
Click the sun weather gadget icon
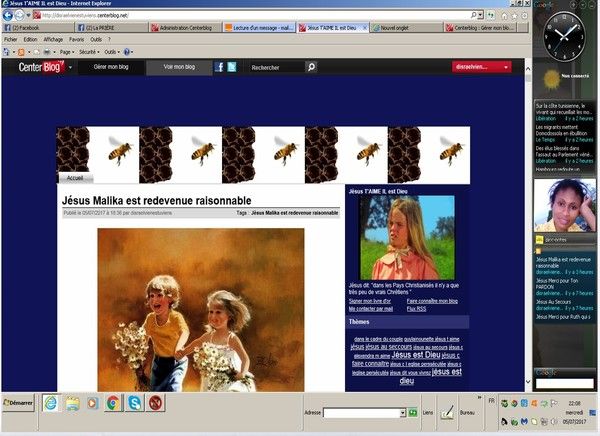coord(551,79)
